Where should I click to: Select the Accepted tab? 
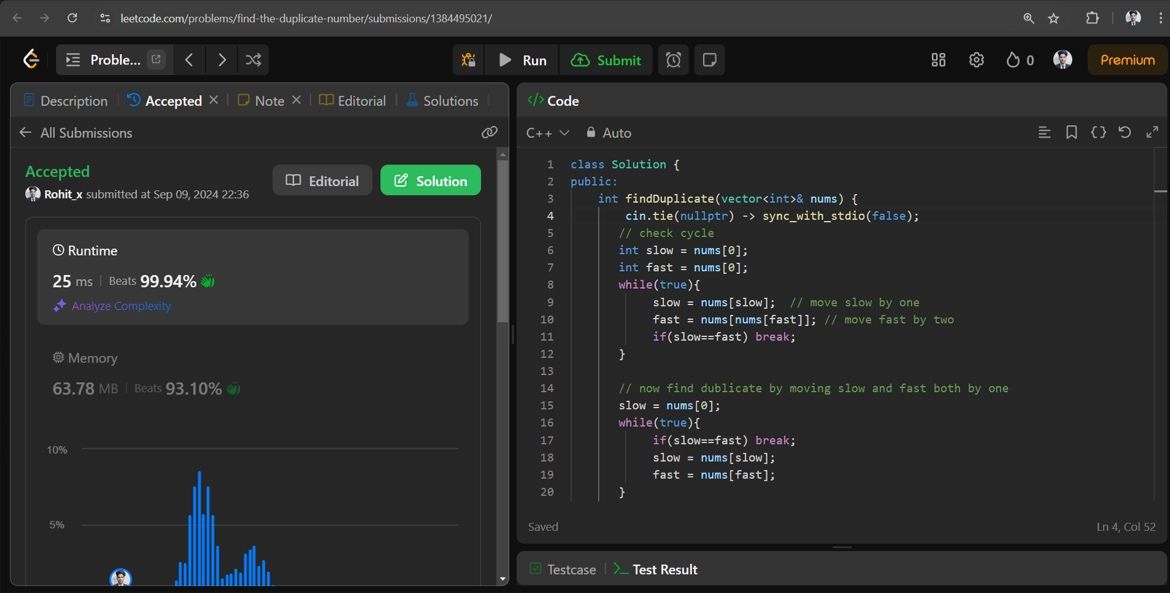click(164, 101)
